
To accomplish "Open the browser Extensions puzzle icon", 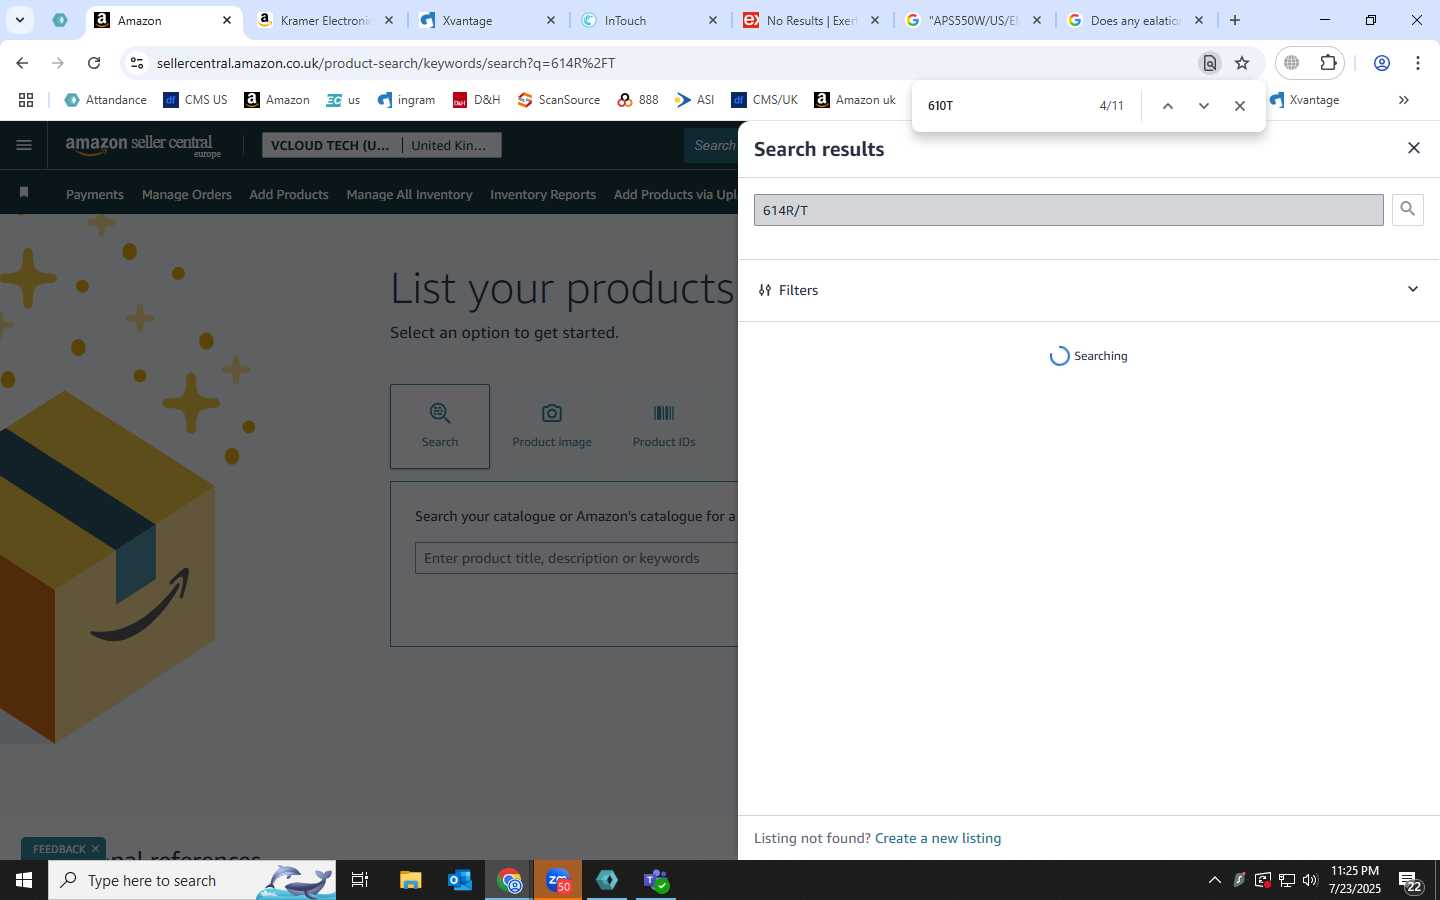I will (x=1328, y=63).
